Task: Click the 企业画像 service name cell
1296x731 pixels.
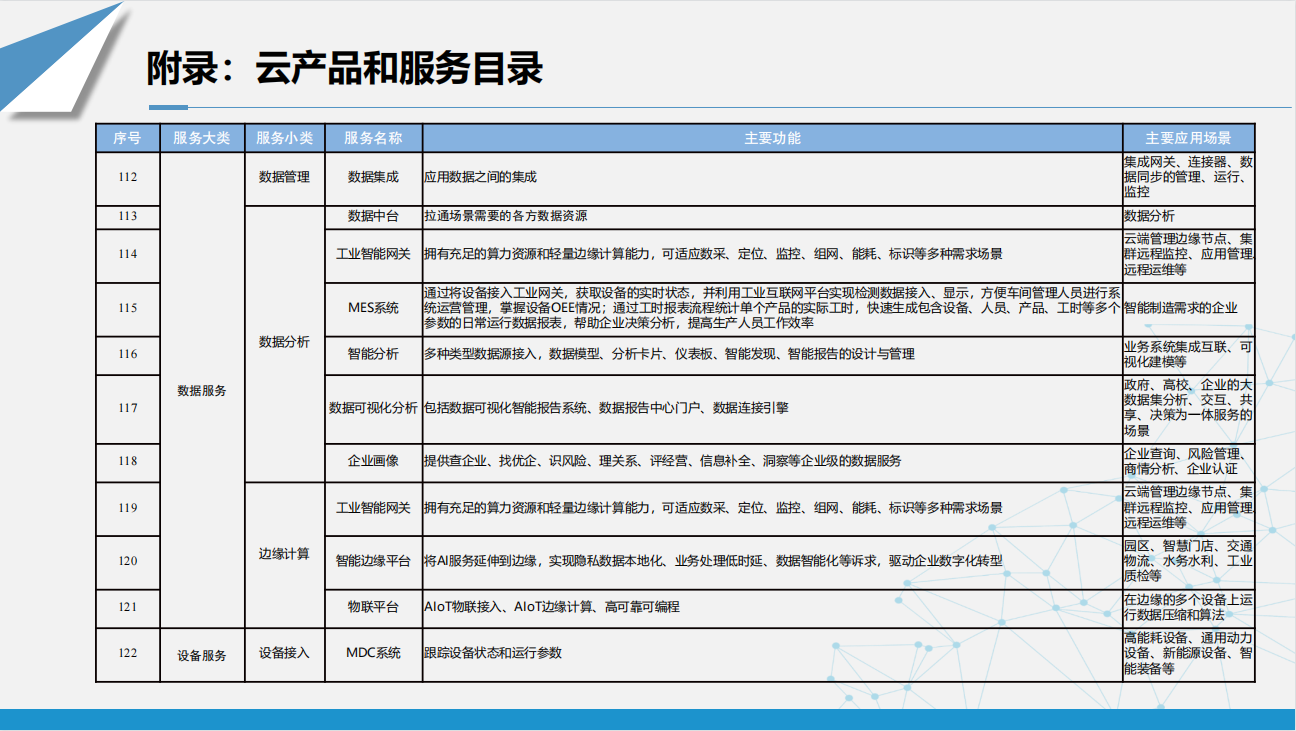Action: 373,461
